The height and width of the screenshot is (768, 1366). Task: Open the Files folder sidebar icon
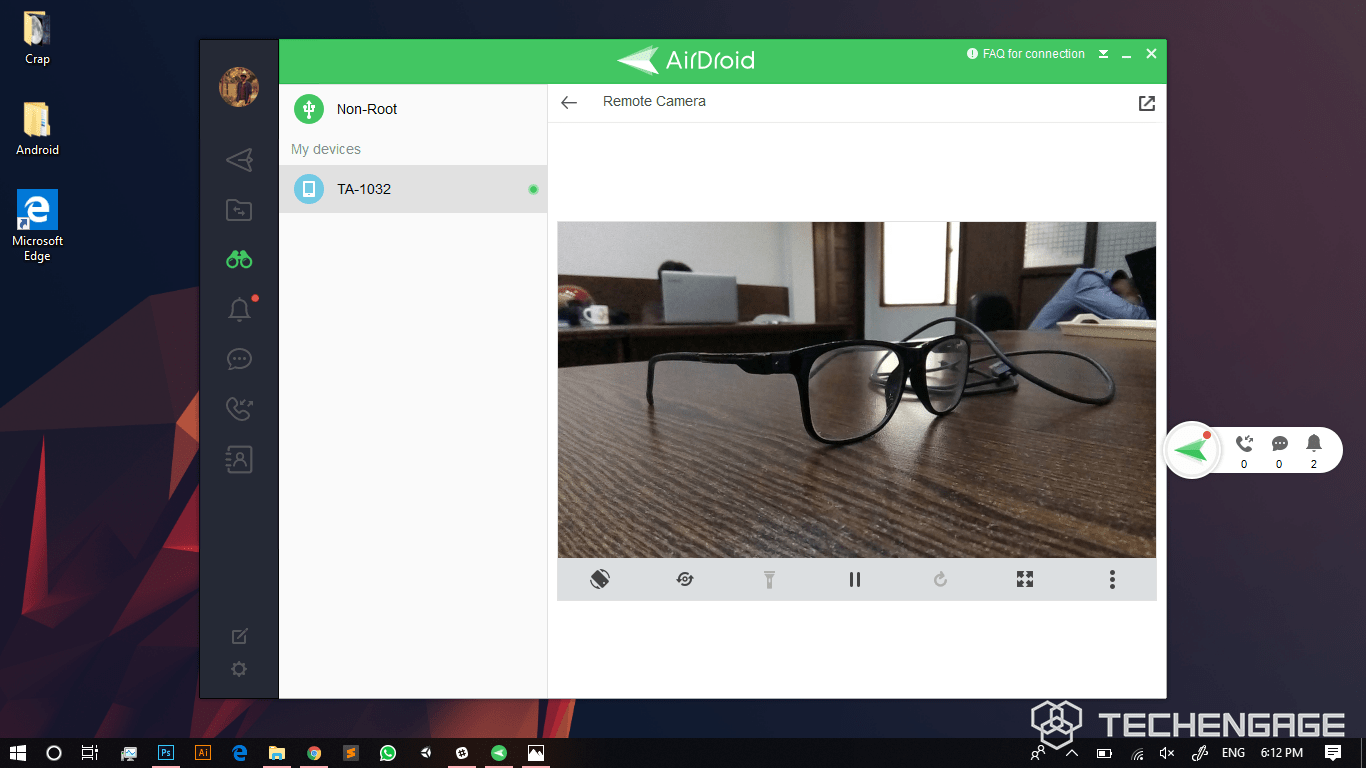239,210
